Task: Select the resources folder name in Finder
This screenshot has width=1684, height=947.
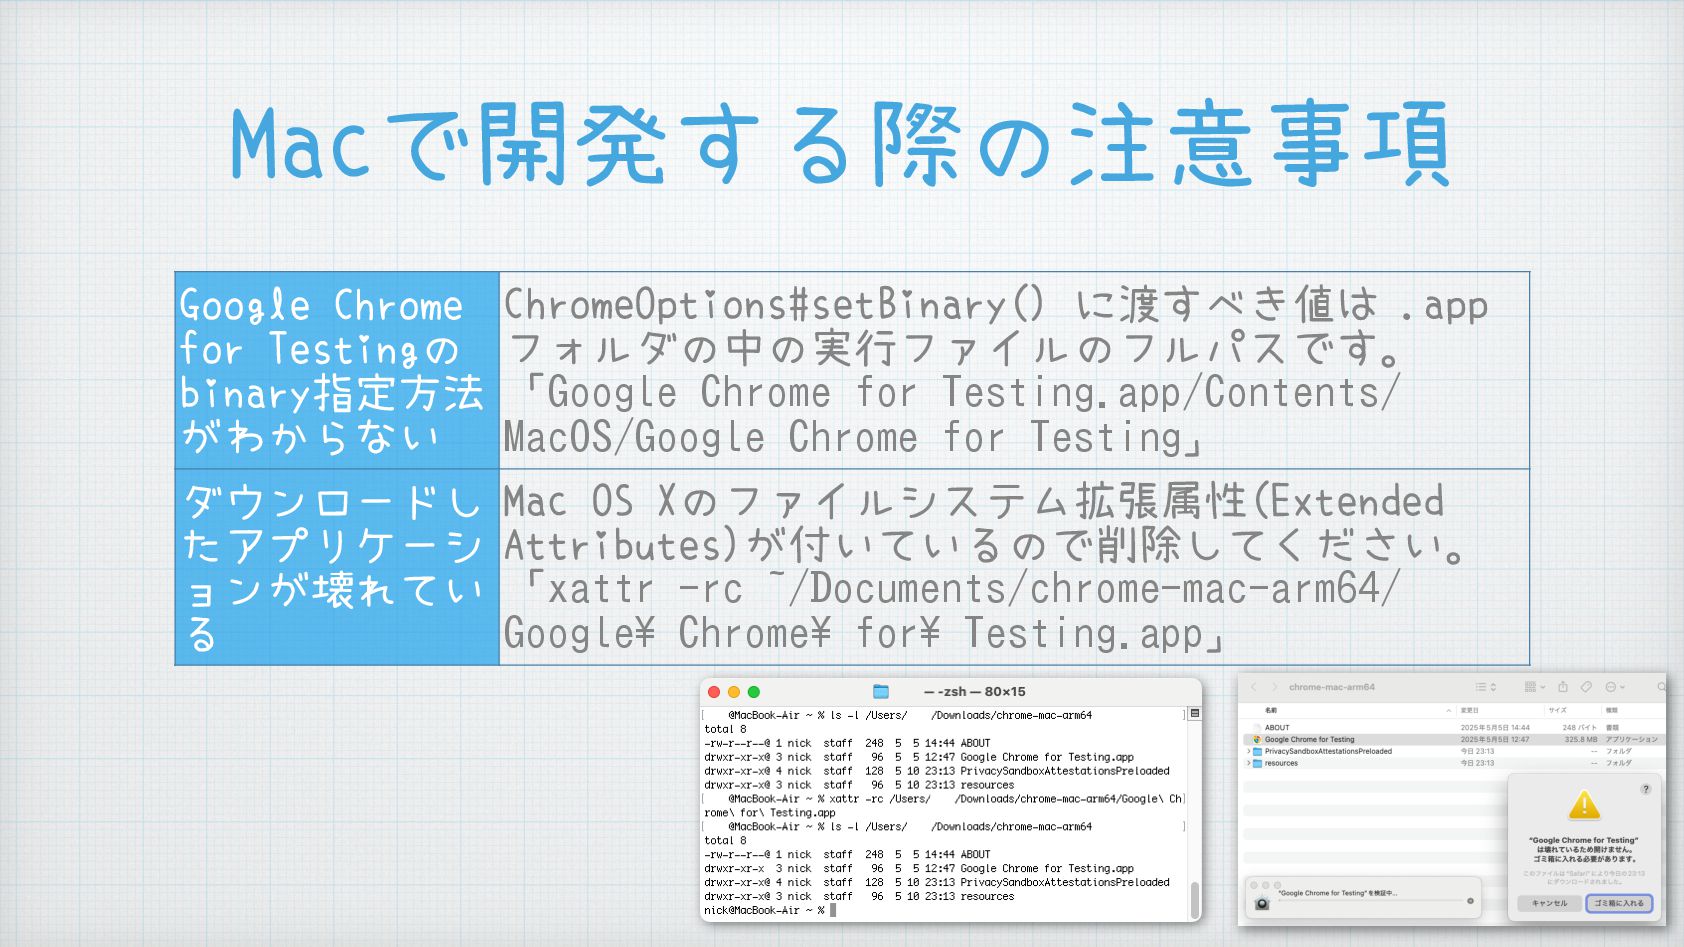Action: tap(1281, 763)
